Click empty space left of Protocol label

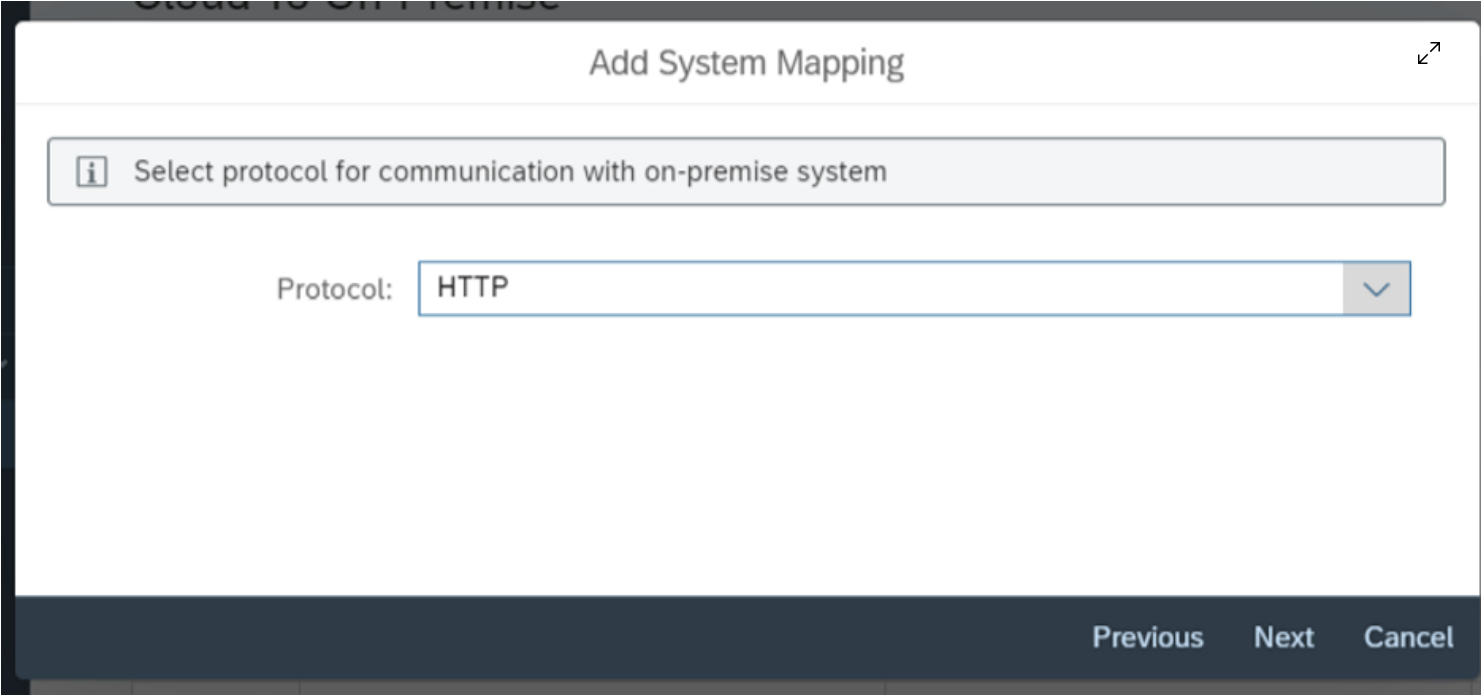pyautogui.click(x=150, y=290)
